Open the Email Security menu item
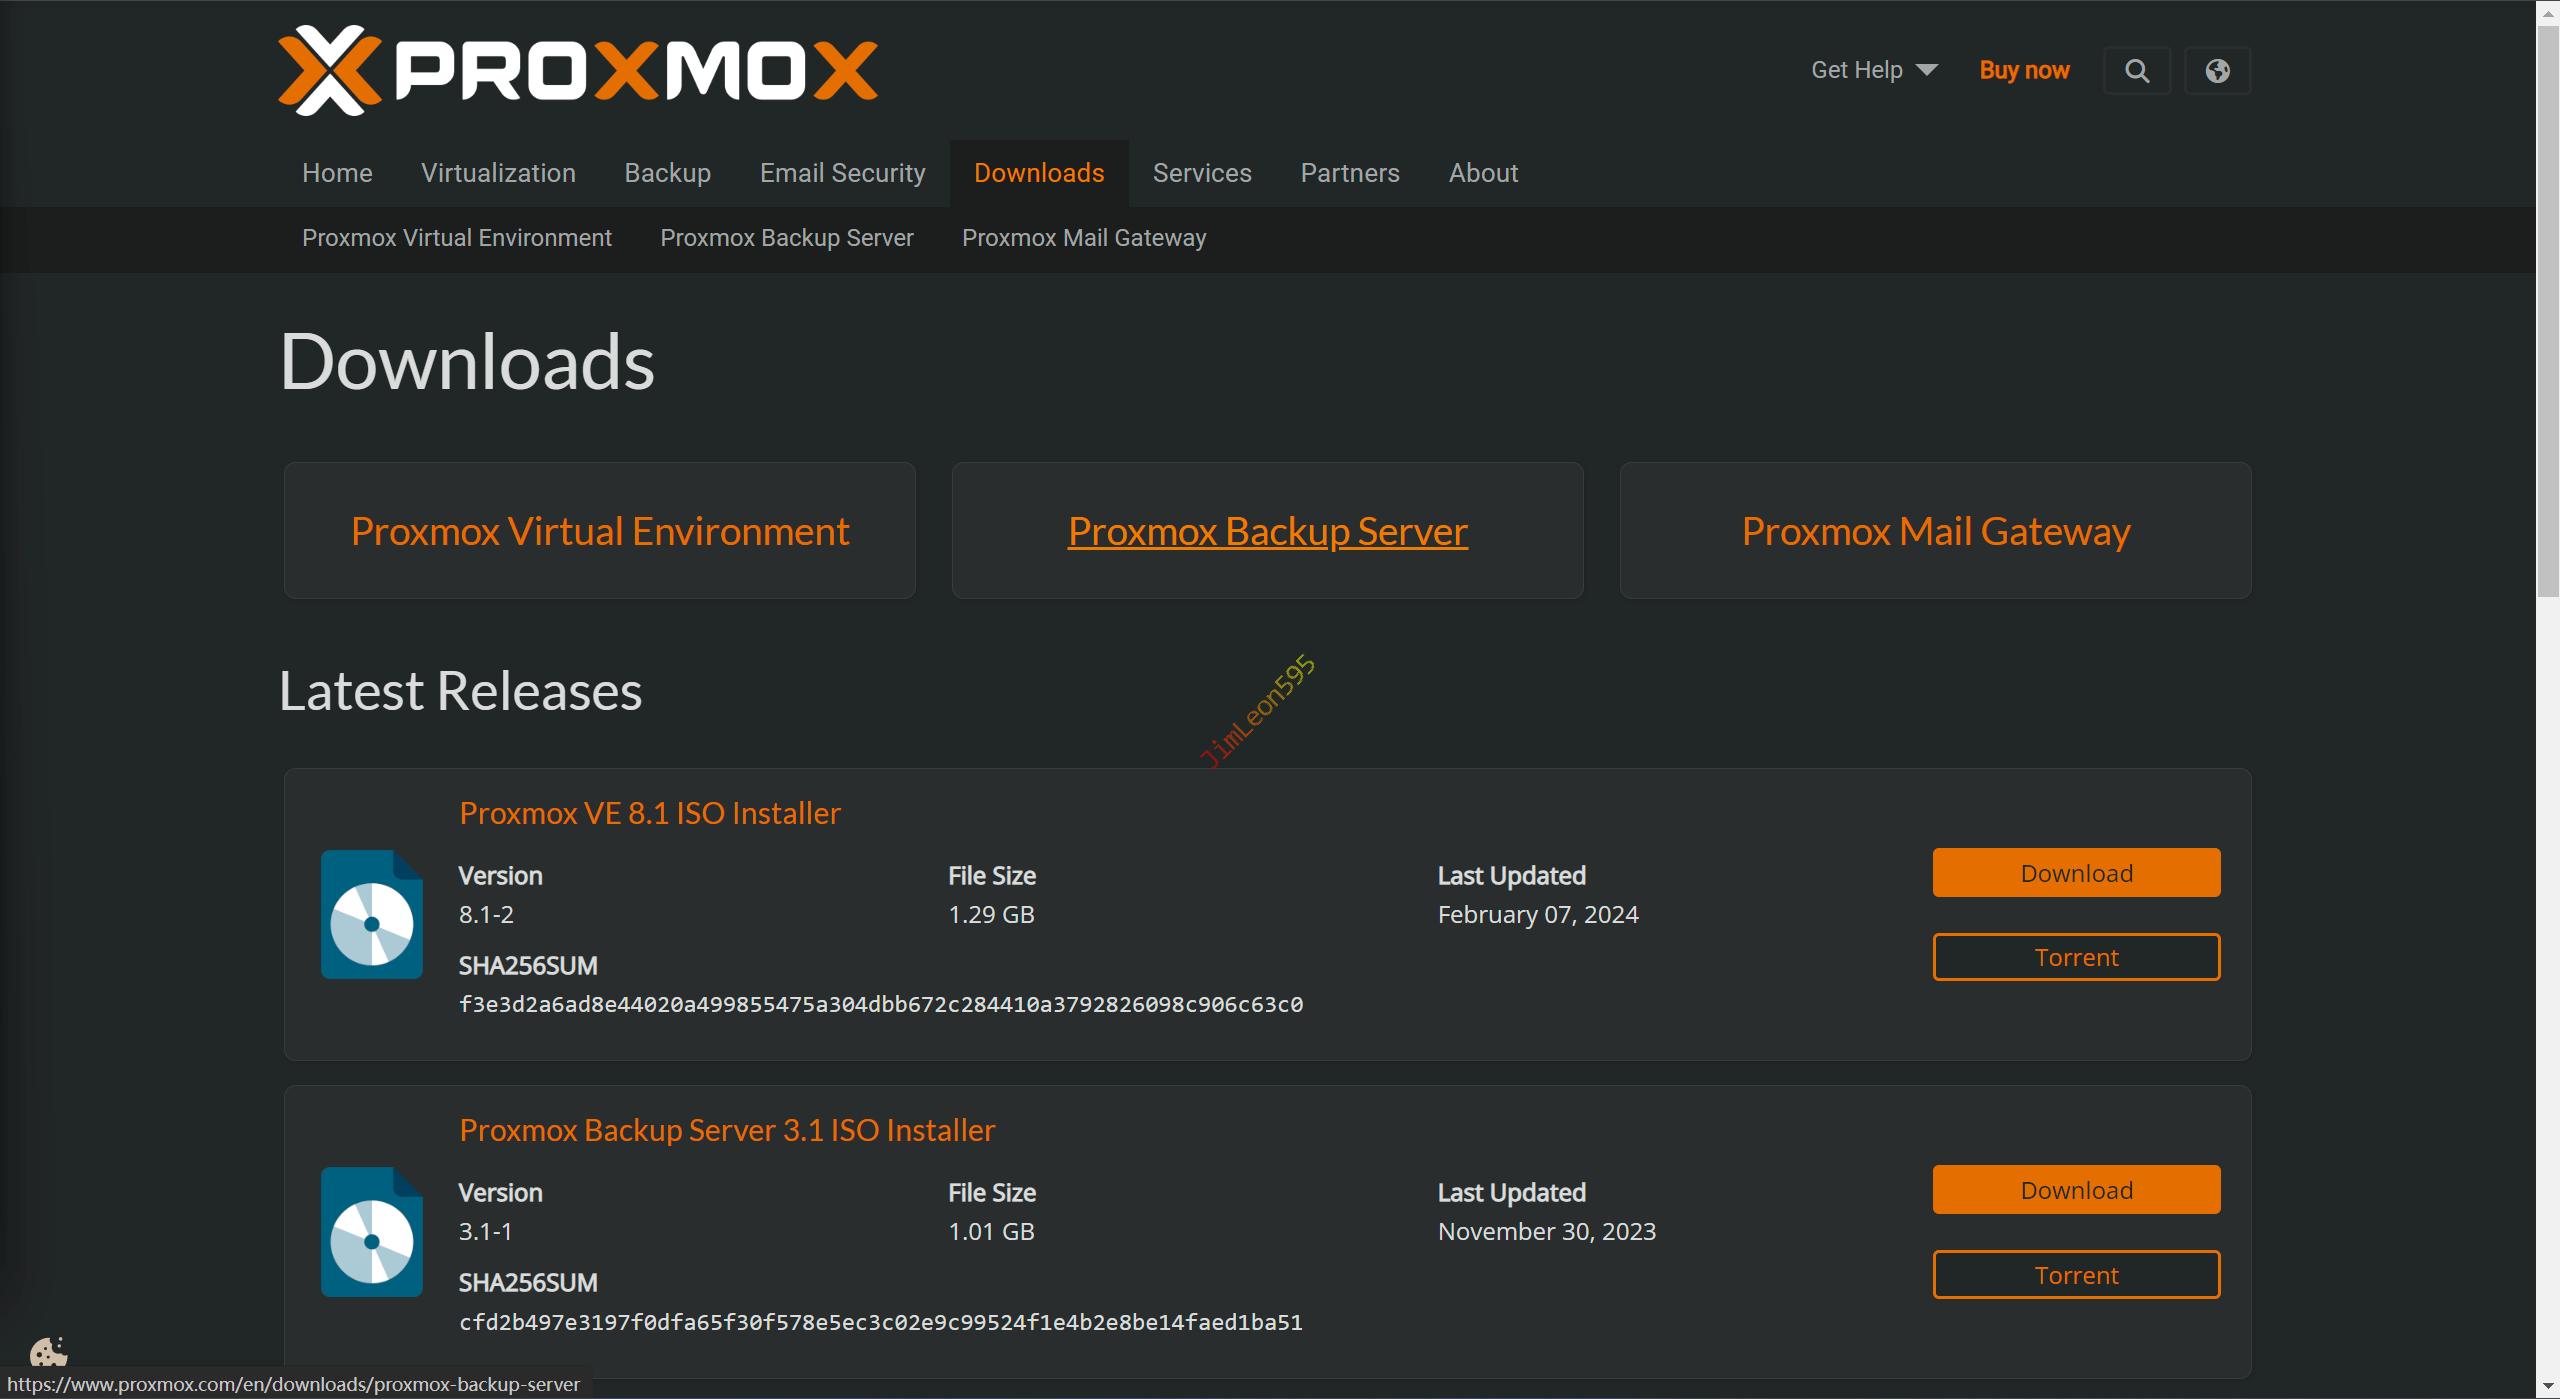 [842, 173]
